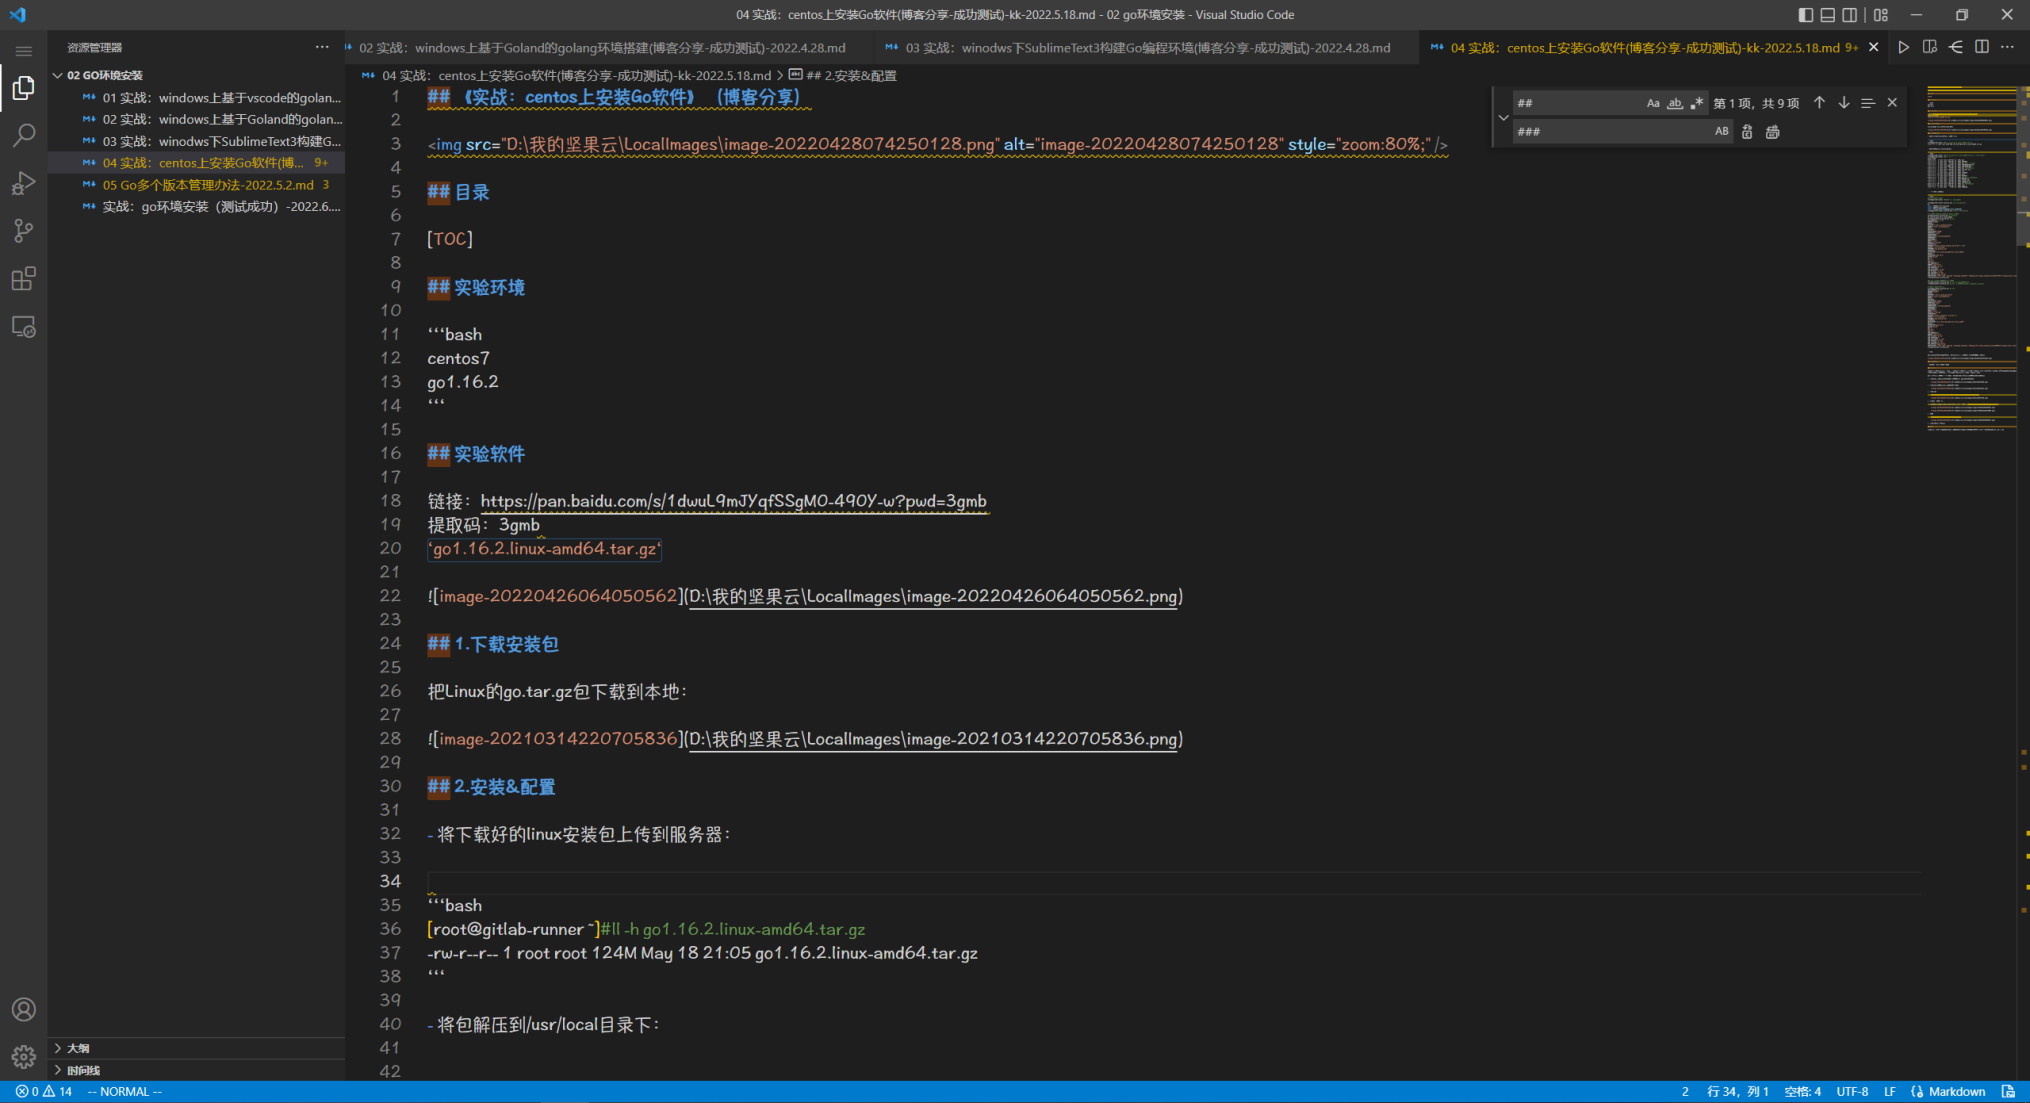Open editor More Actions ellipsis
Screen dimensions: 2030x1103
[x=2007, y=47]
